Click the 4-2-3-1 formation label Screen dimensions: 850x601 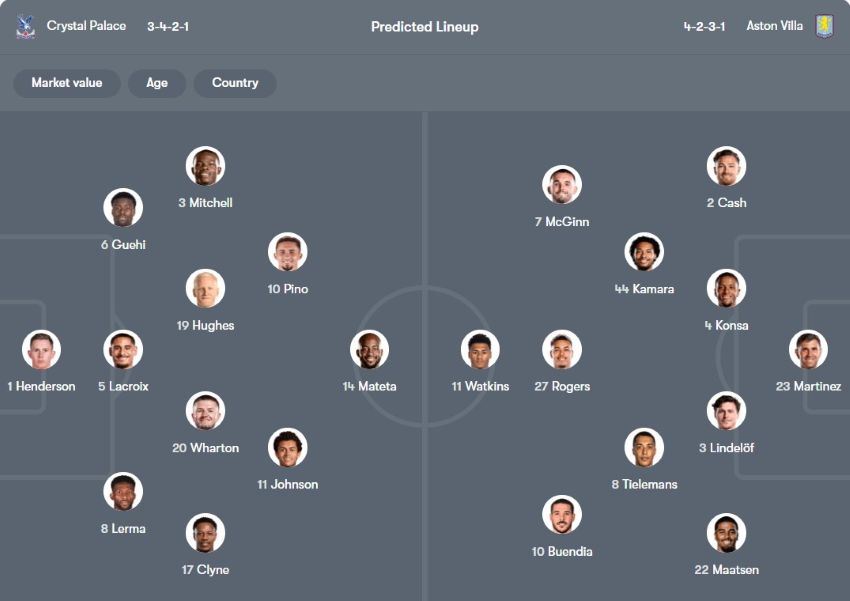tap(704, 26)
